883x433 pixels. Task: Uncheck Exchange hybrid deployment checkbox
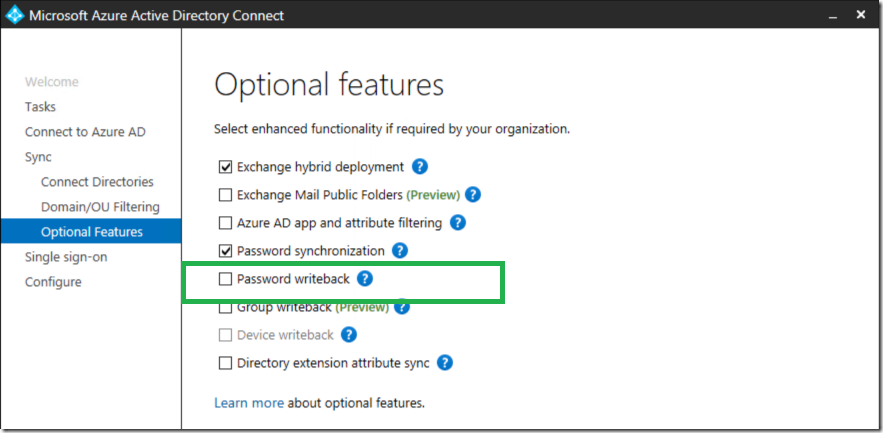click(x=225, y=167)
